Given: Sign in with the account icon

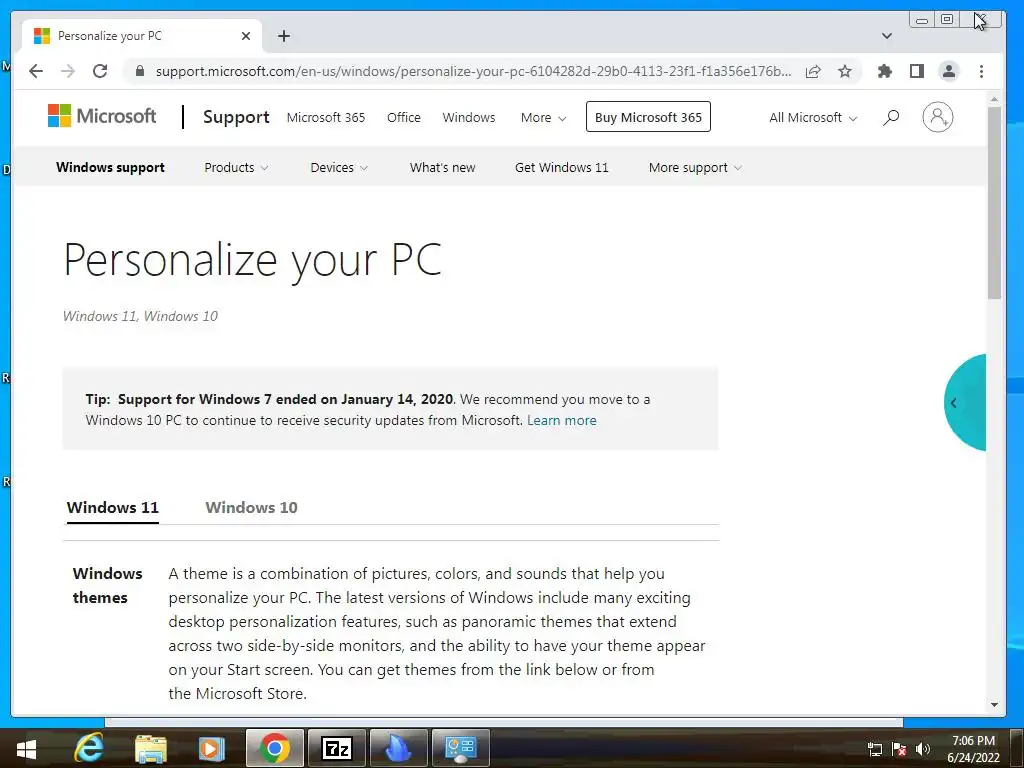Looking at the screenshot, I should pos(938,118).
